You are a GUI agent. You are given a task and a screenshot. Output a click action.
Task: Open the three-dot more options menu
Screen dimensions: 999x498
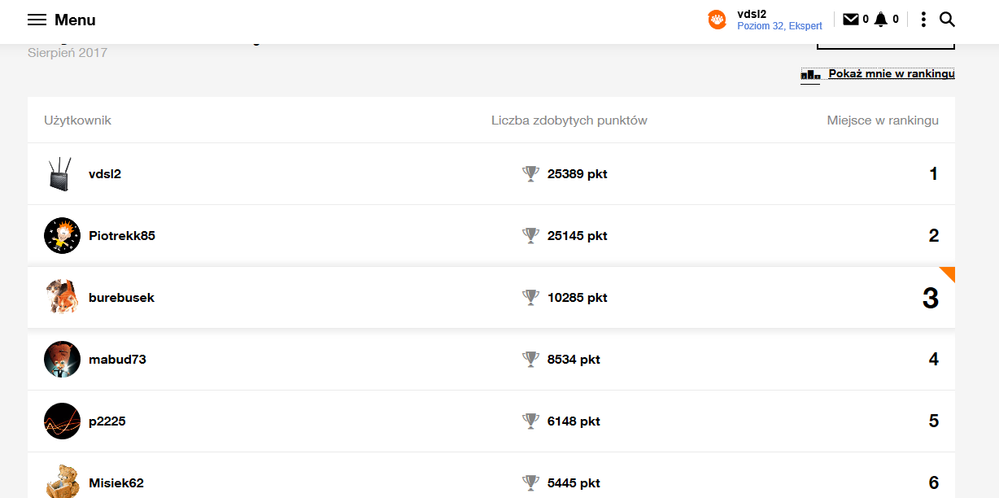click(923, 19)
